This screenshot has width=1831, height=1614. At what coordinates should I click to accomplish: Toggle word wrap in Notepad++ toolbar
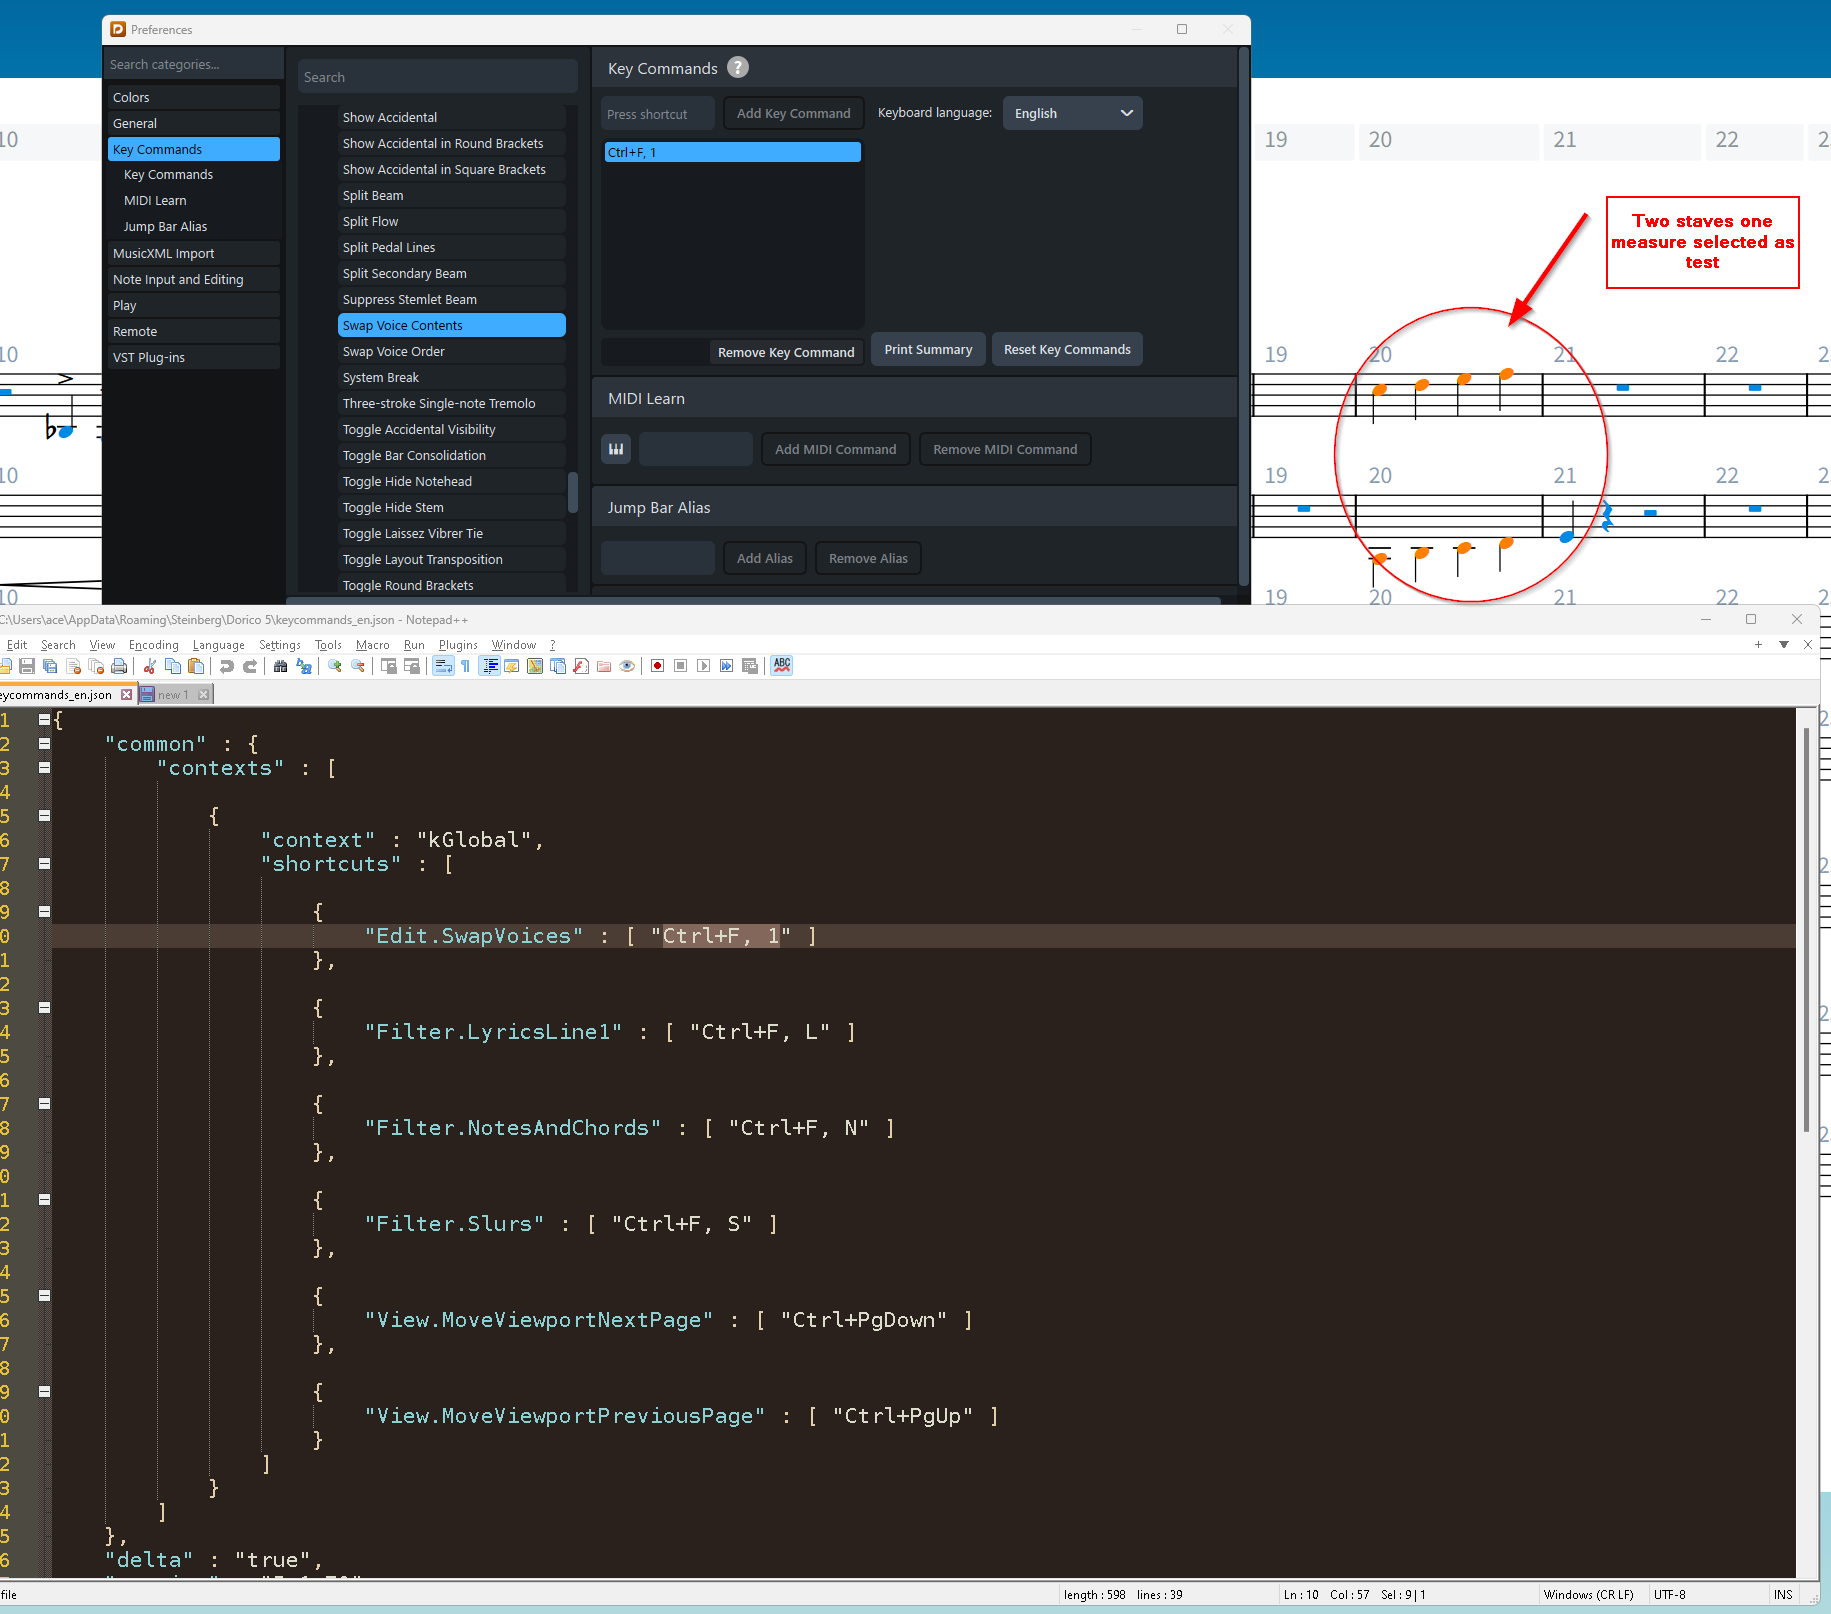pos(443,666)
